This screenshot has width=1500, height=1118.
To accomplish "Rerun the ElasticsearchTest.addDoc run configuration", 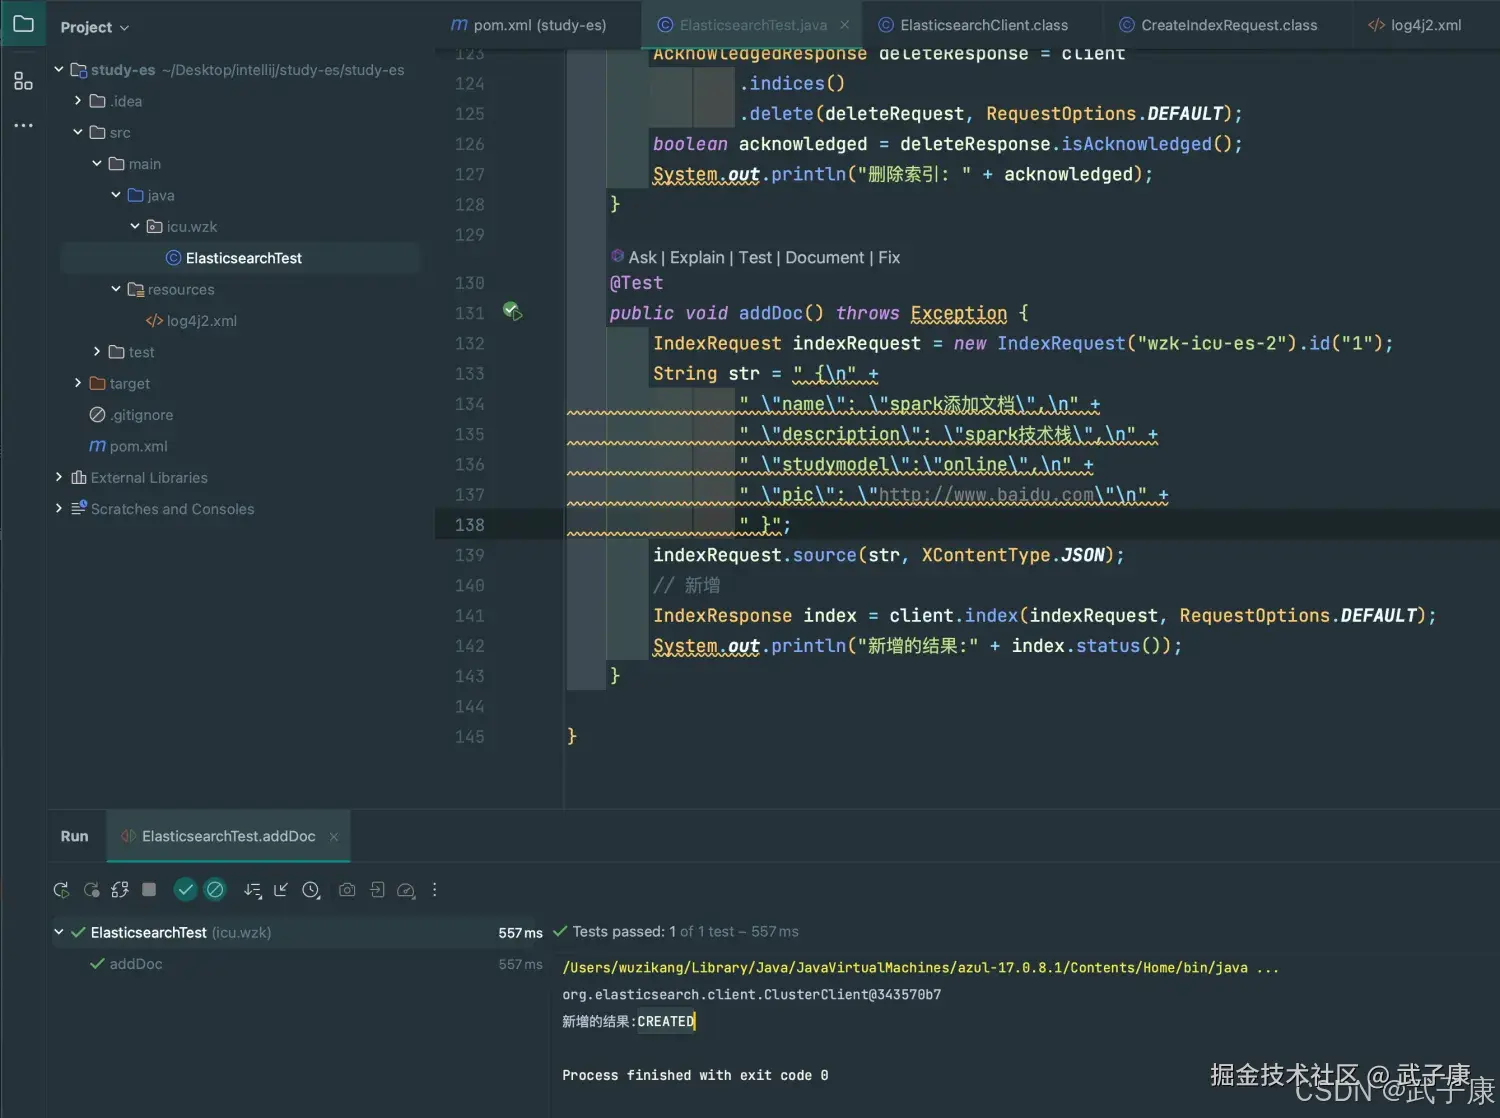I will pyautogui.click(x=60, y=889).
